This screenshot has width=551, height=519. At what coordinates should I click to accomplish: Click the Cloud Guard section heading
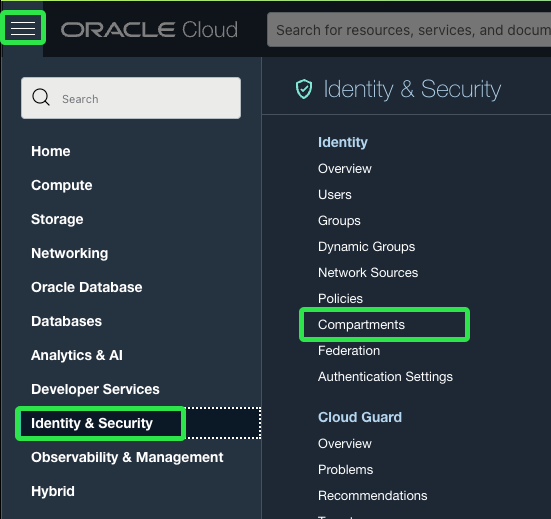click(360, 417)
